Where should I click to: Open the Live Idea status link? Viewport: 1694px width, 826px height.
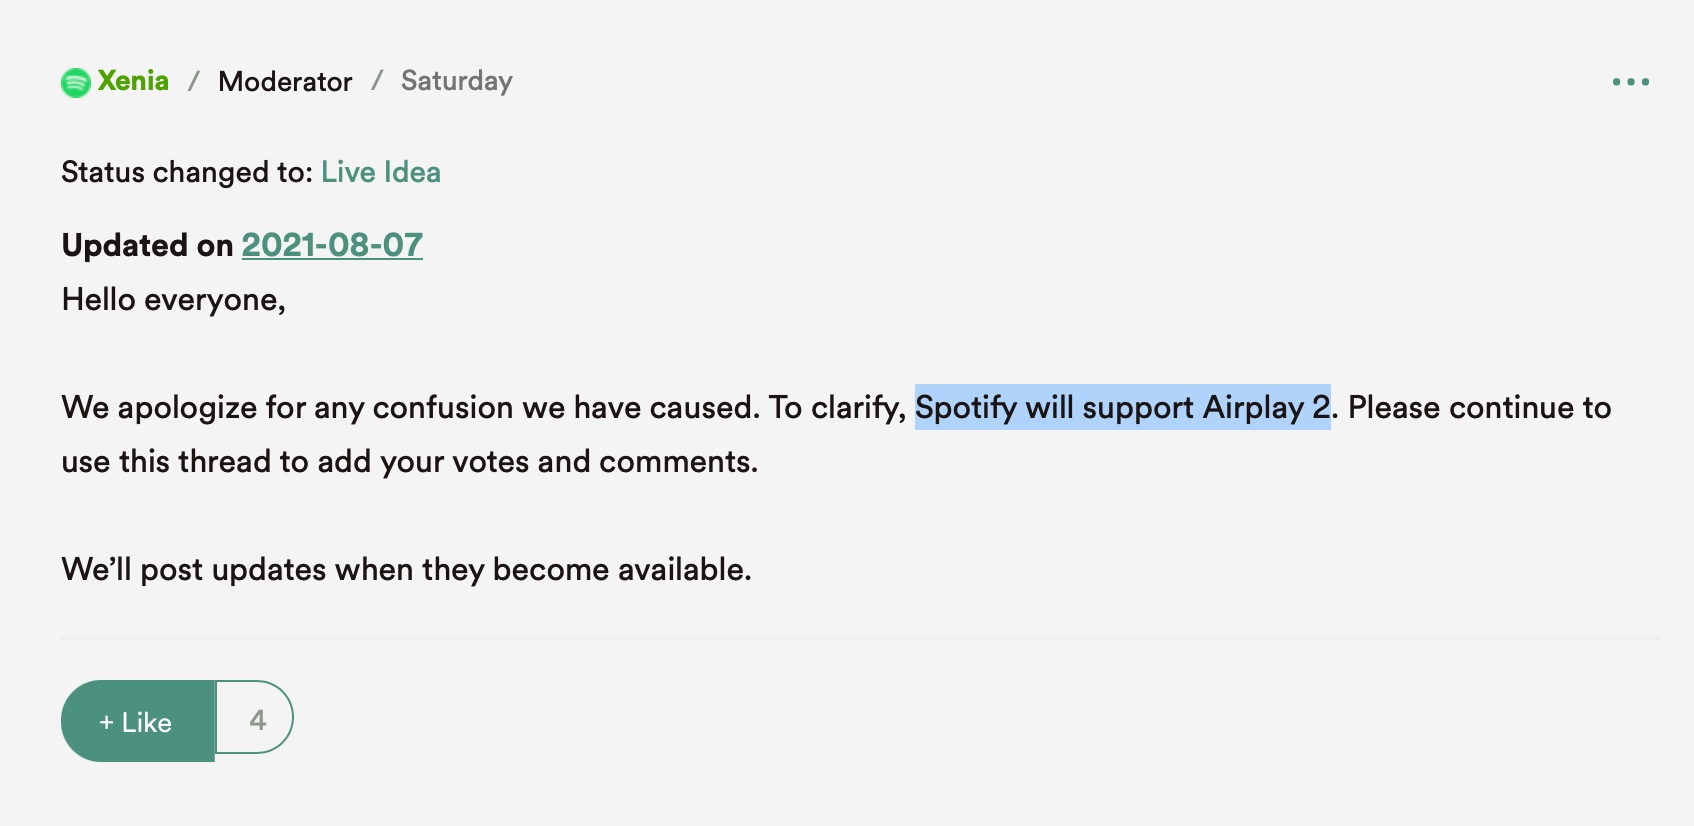pos(380,172)
